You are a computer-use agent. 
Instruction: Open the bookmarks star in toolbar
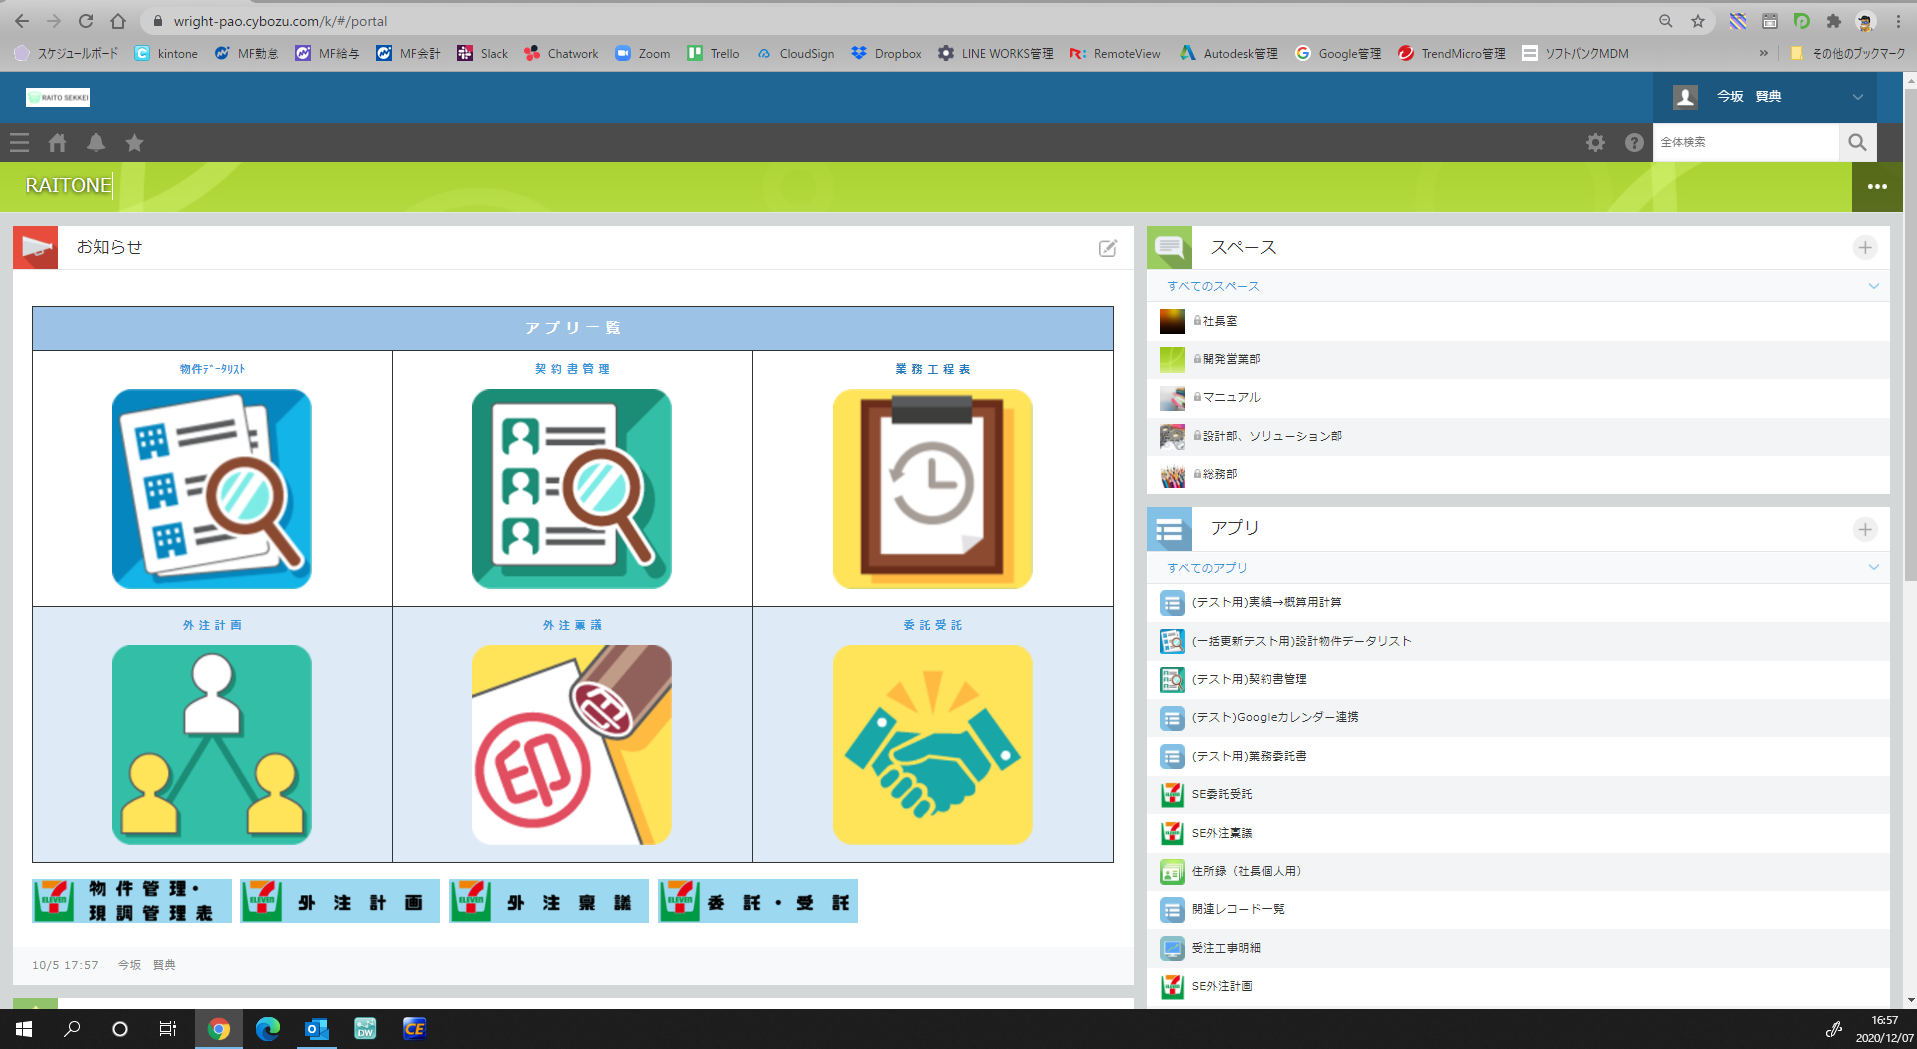point(134,143)
